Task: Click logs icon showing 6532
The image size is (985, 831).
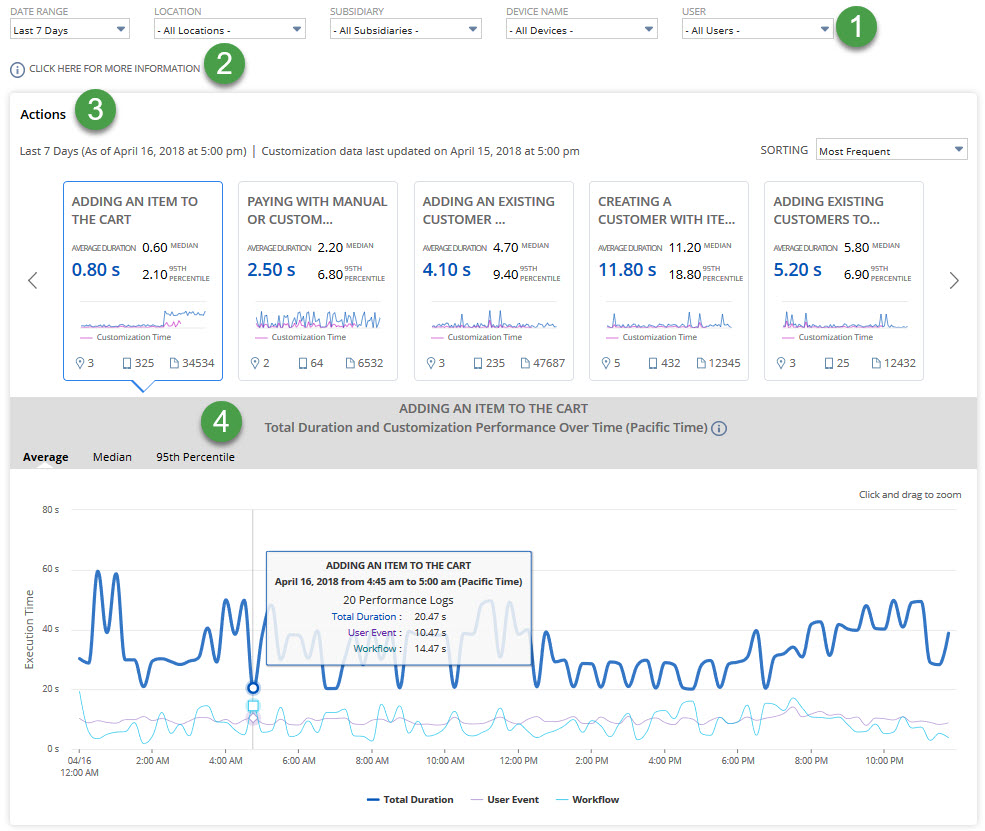Action: (350, 363)
